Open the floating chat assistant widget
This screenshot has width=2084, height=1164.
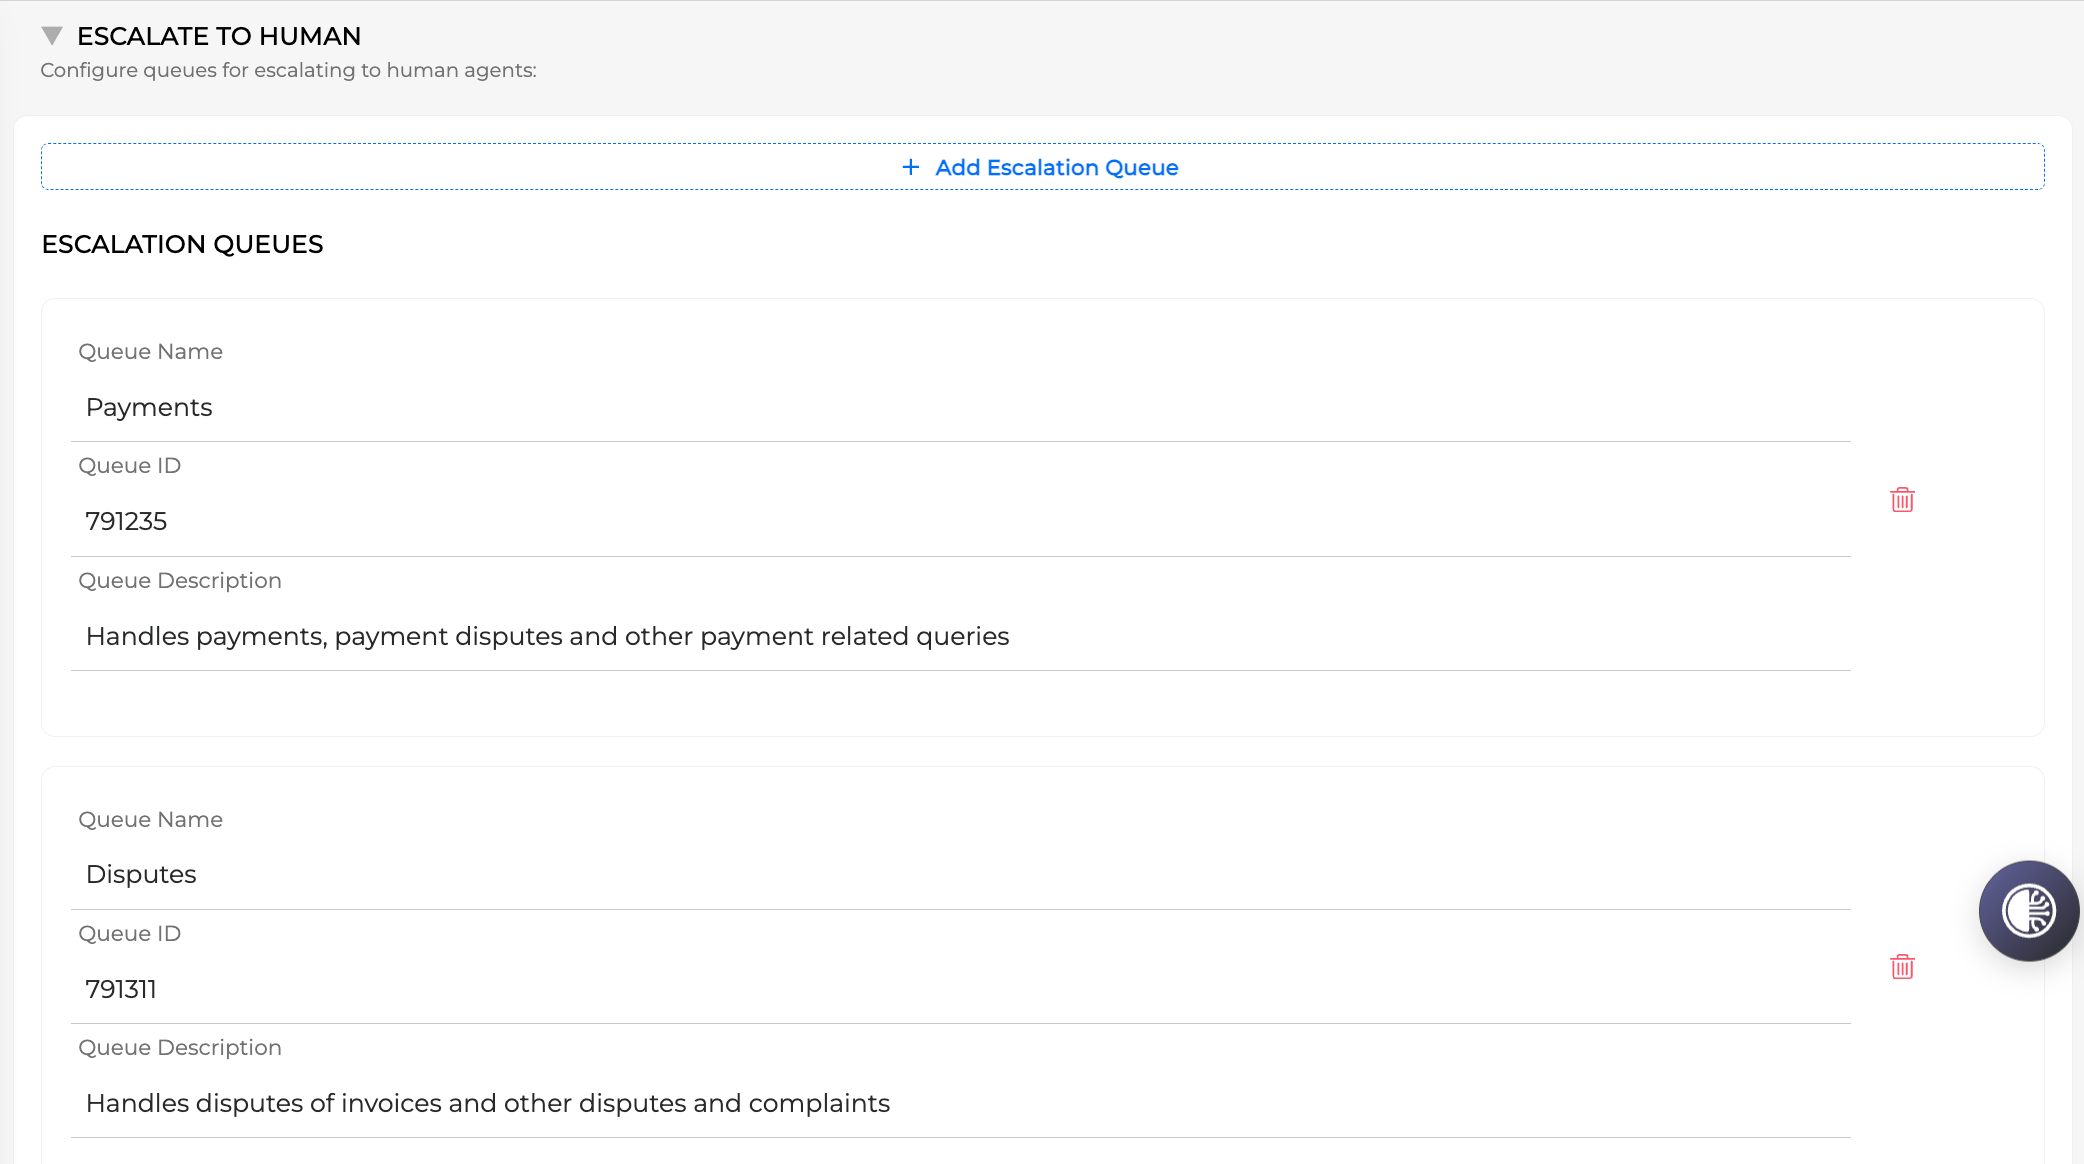pyautogui.click(x=2028, y=911)
